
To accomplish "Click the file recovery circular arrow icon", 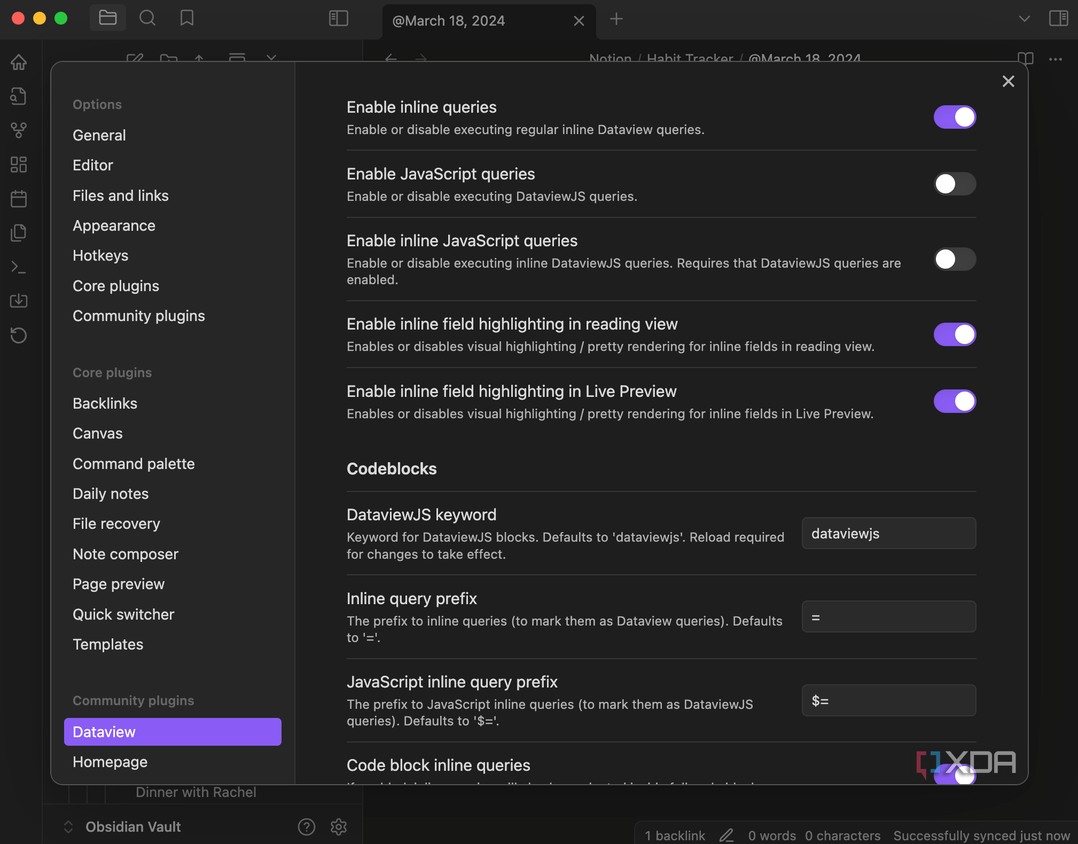I will tap(19, 335).
